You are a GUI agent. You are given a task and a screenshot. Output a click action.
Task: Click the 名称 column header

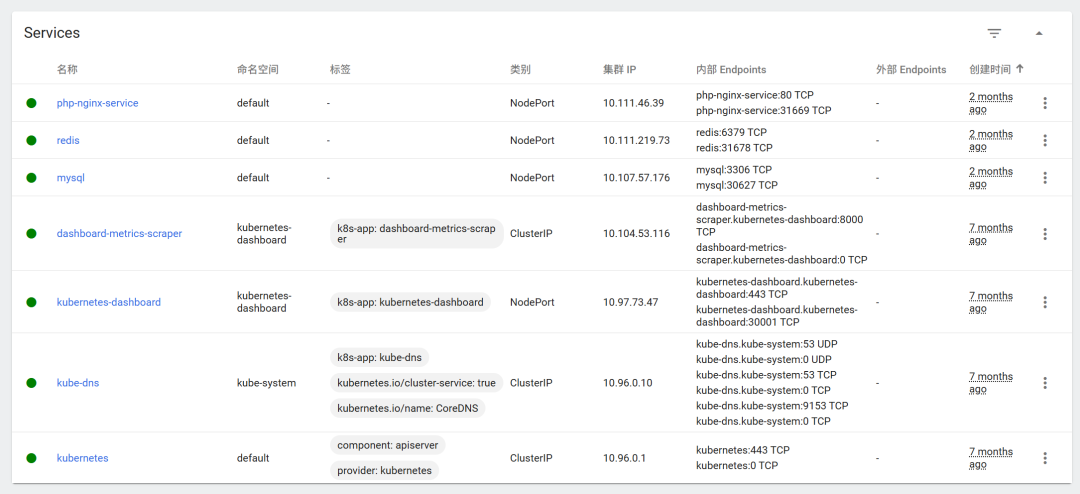pos(67,70)
